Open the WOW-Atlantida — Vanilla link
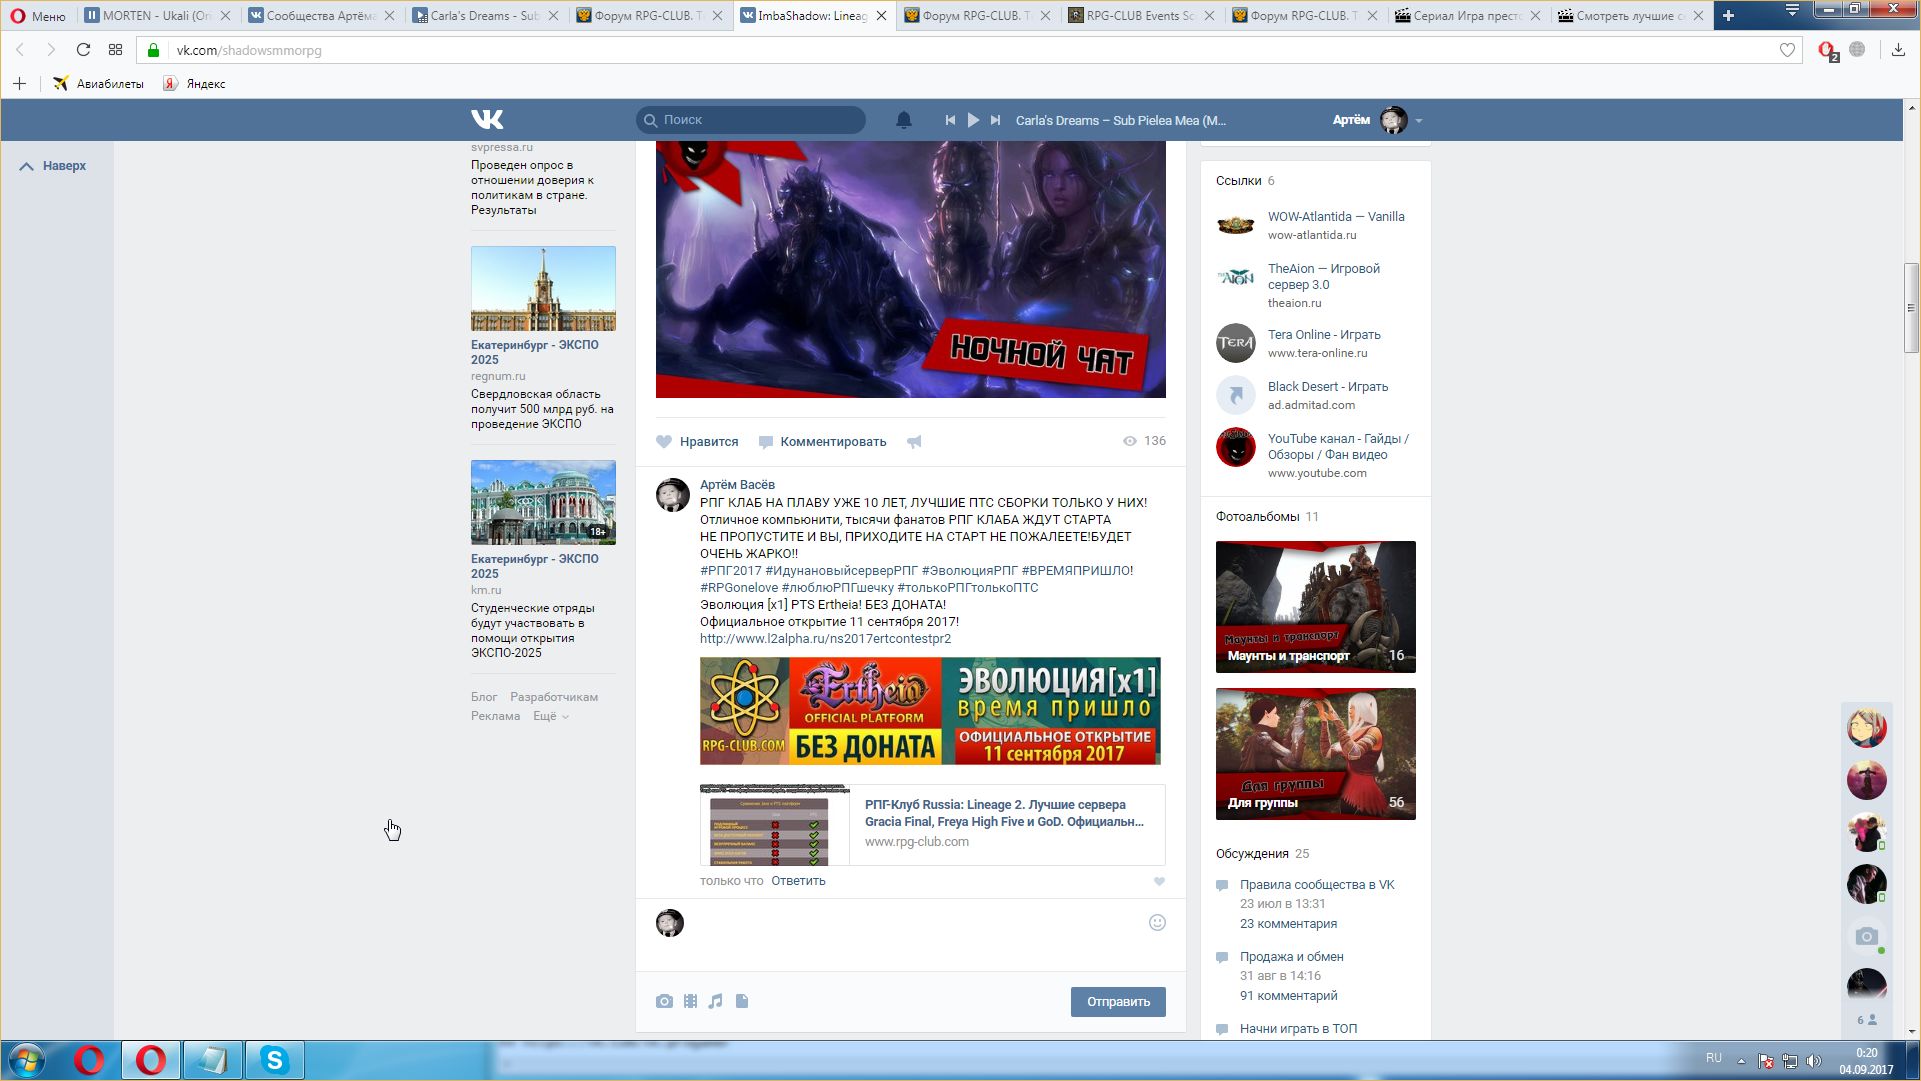The image size is (1921, 1081). pos(1336,217)
